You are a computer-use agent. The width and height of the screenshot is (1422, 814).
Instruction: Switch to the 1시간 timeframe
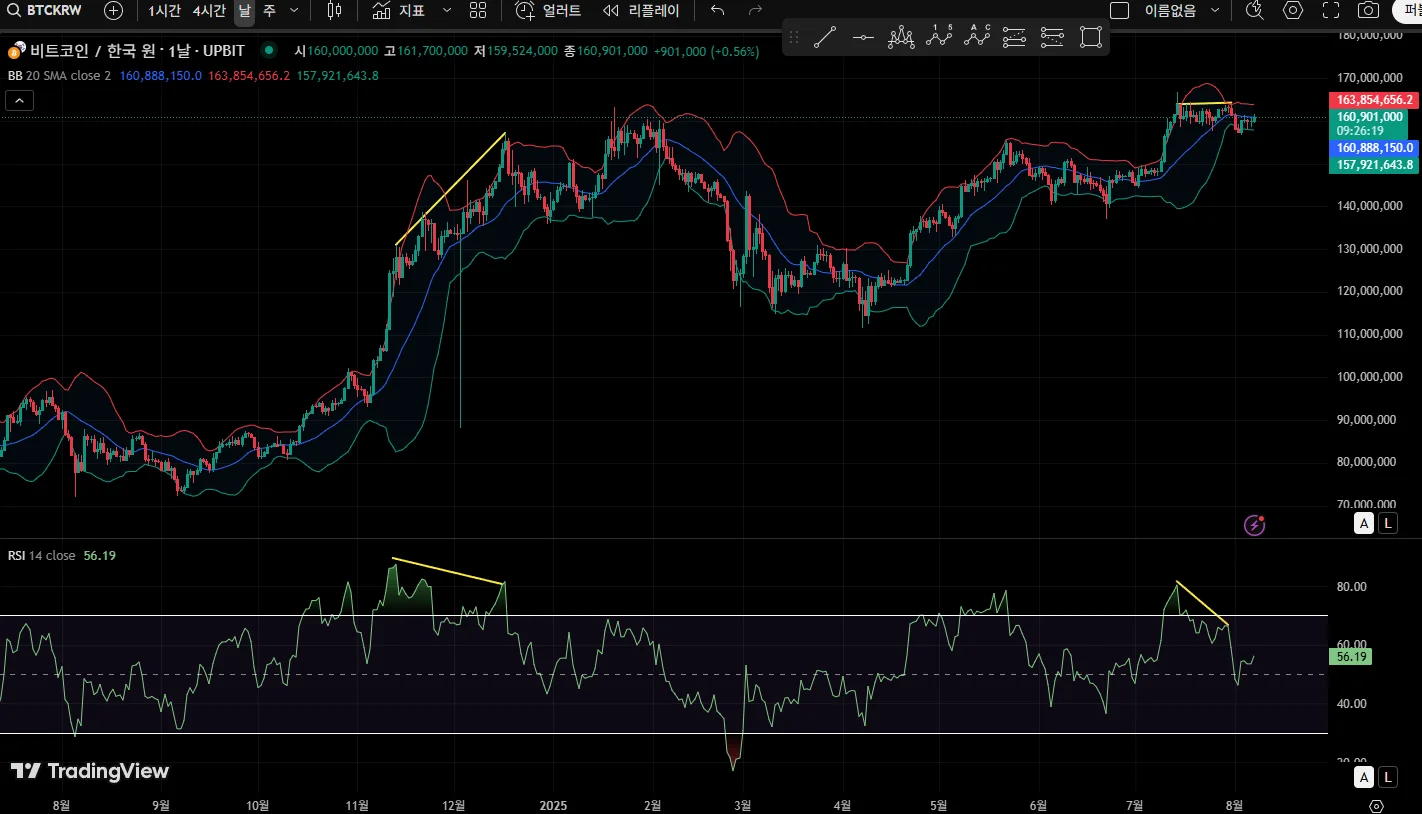click(x=165, y=11)
